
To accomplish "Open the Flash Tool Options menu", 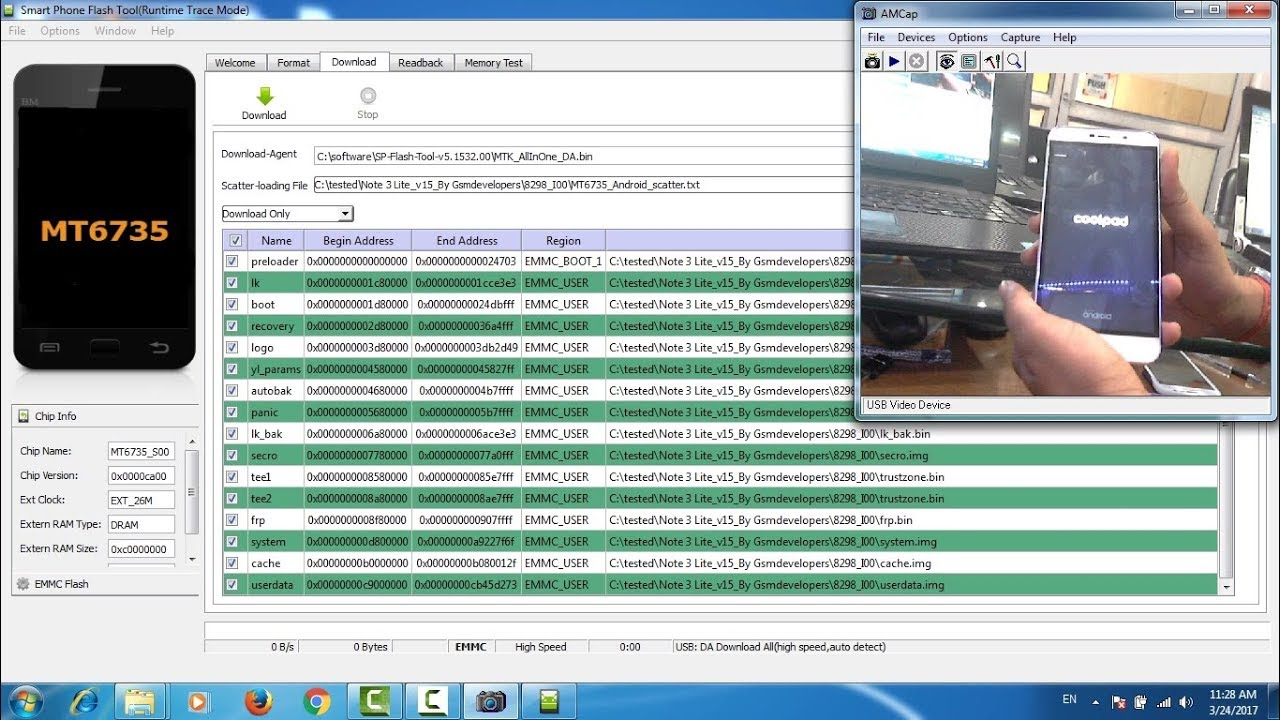I will (60, 31).
